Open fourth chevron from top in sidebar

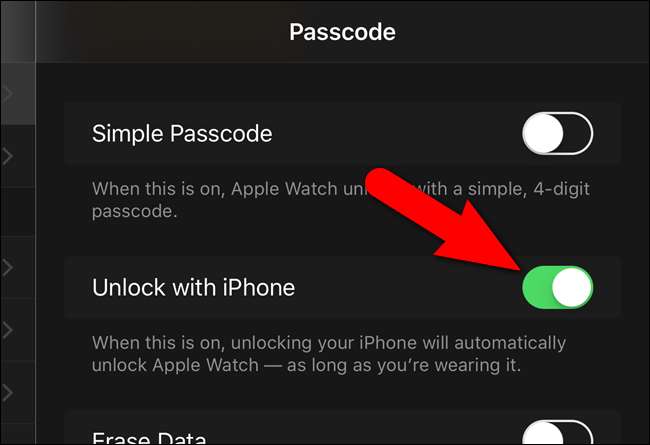[x=7, y=331]
